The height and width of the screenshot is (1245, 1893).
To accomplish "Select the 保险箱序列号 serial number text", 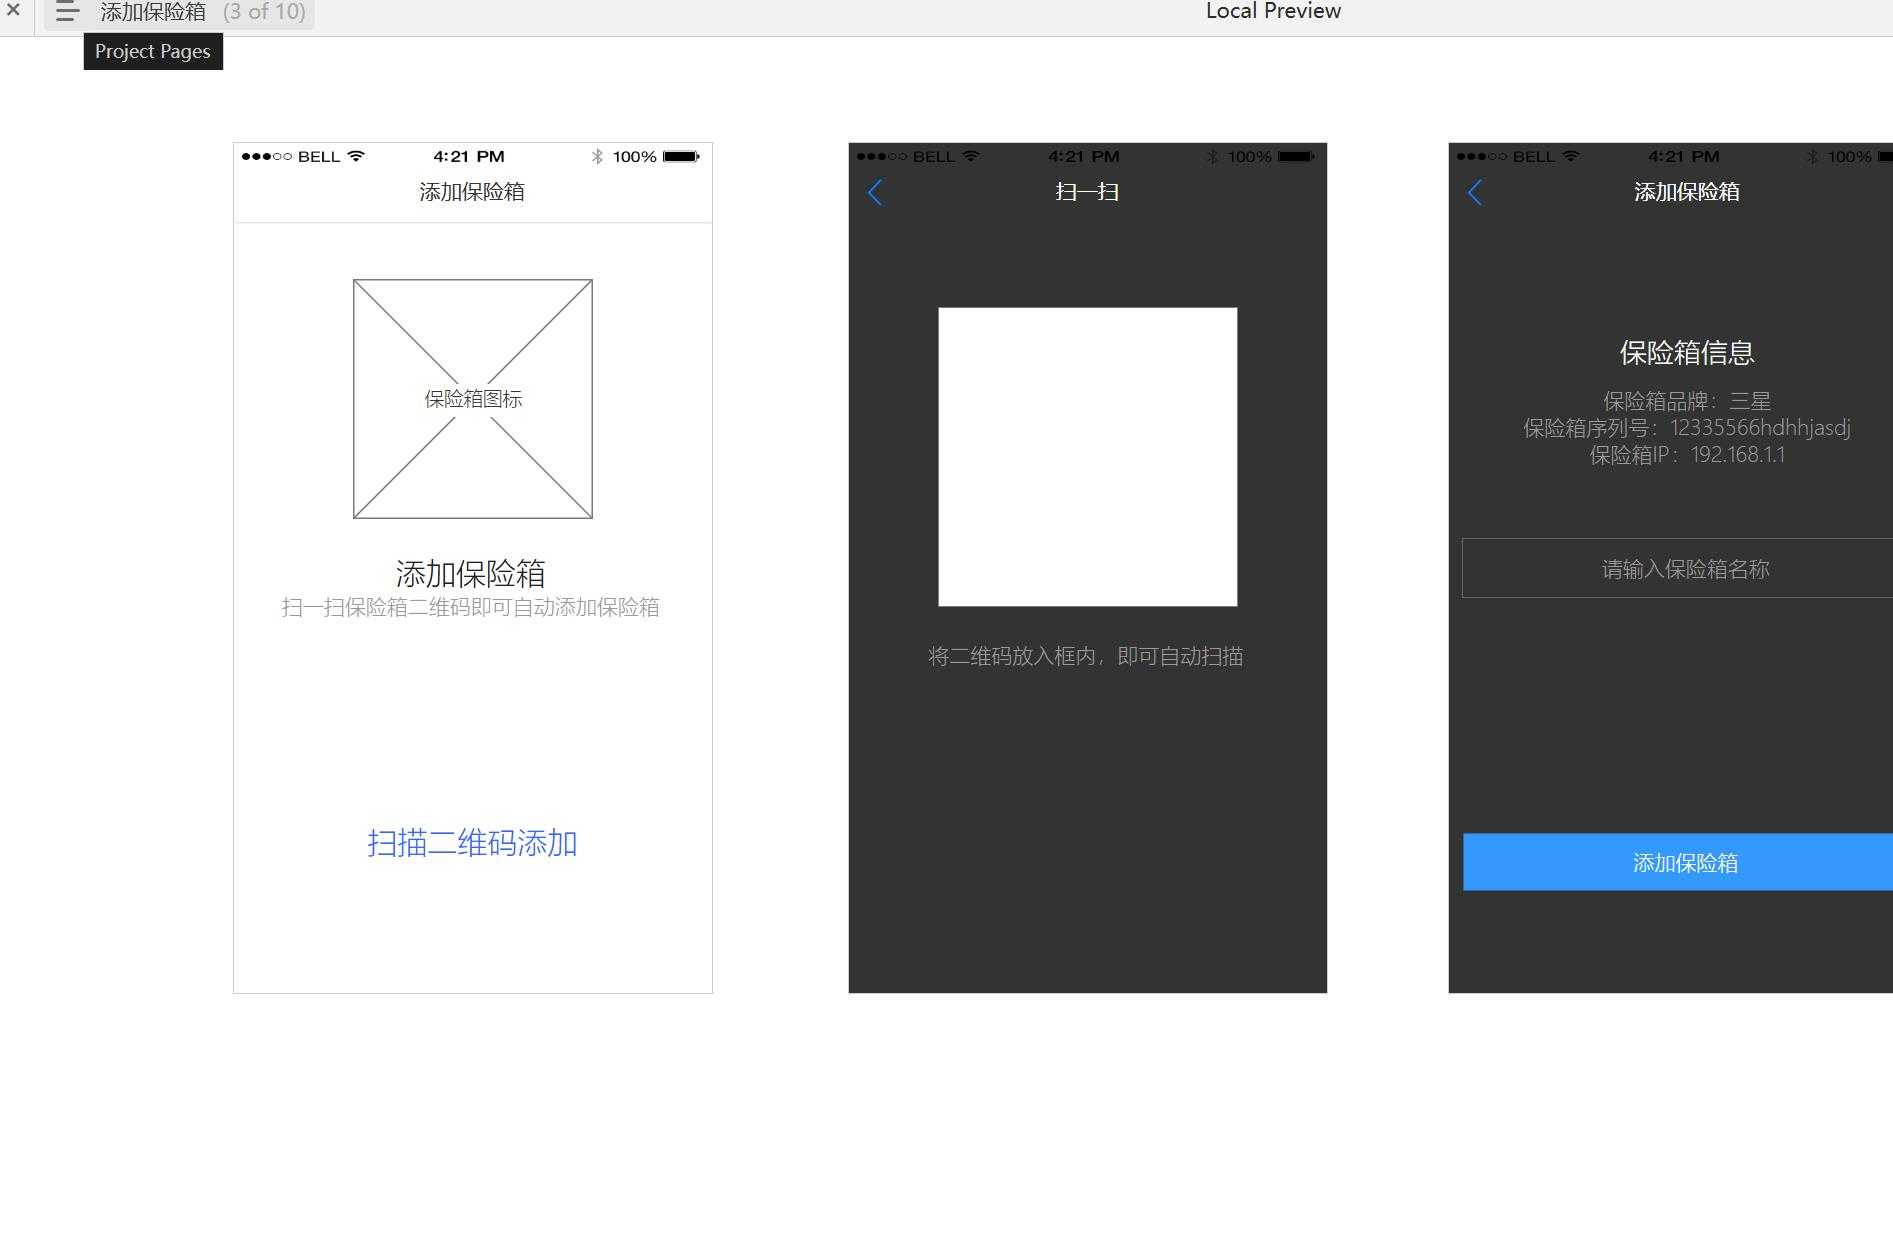I will coord(1686,428).
